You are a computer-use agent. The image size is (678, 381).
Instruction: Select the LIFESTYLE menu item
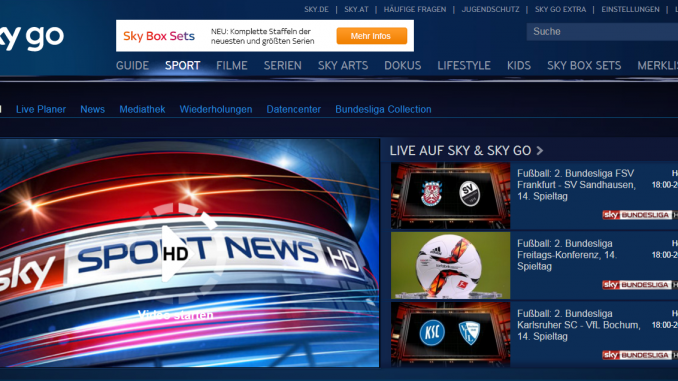click(x=464, y=65)
